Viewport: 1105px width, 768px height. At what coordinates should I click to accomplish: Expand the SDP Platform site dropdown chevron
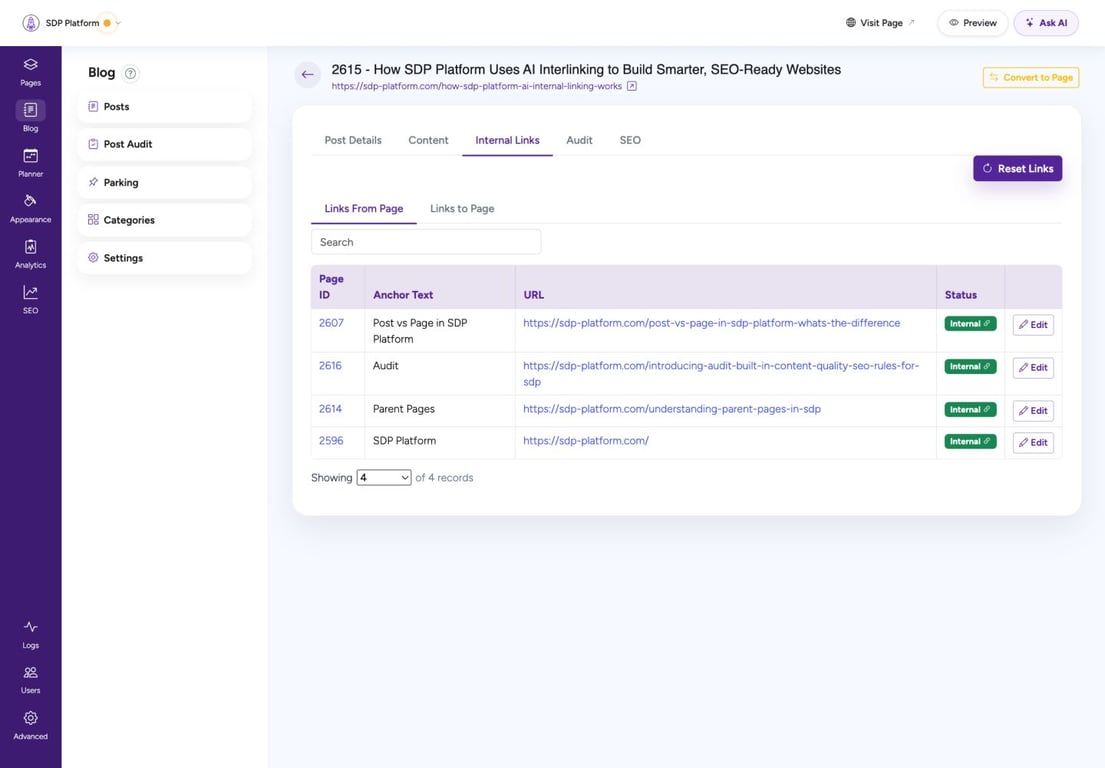point(118,23)
